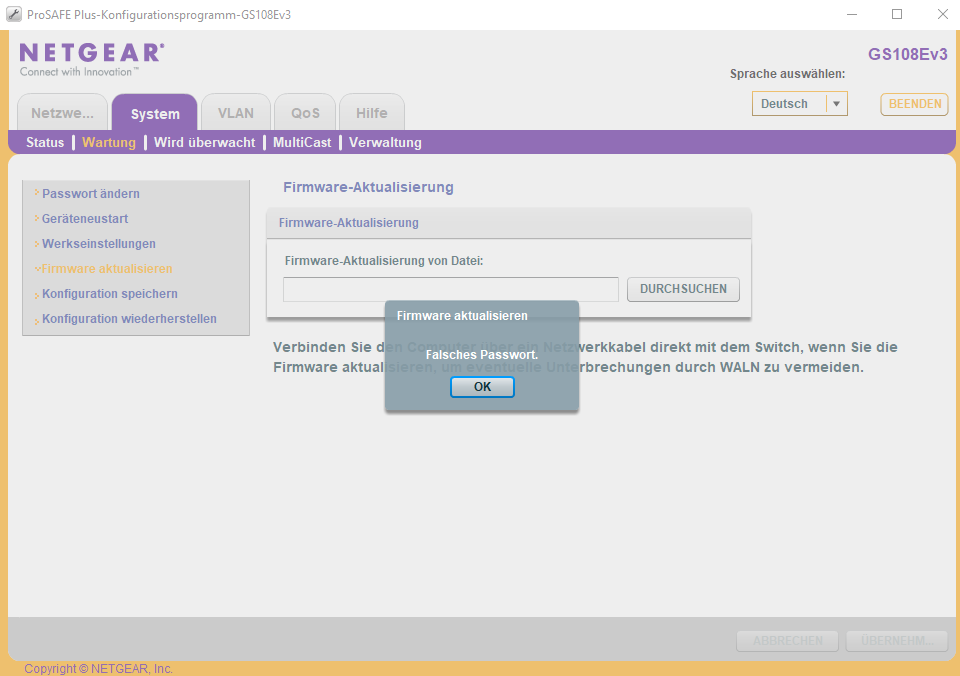Open Konfiguration wiederherstellen

(x=129, y=319)
